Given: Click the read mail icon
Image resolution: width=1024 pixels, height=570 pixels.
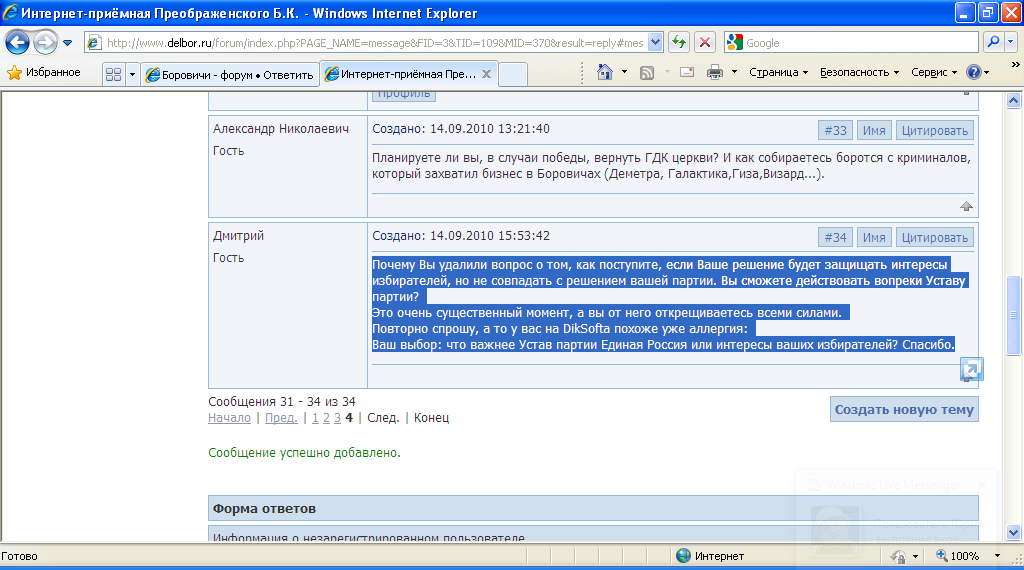Looking at the screenshot, I should point(687,72).
